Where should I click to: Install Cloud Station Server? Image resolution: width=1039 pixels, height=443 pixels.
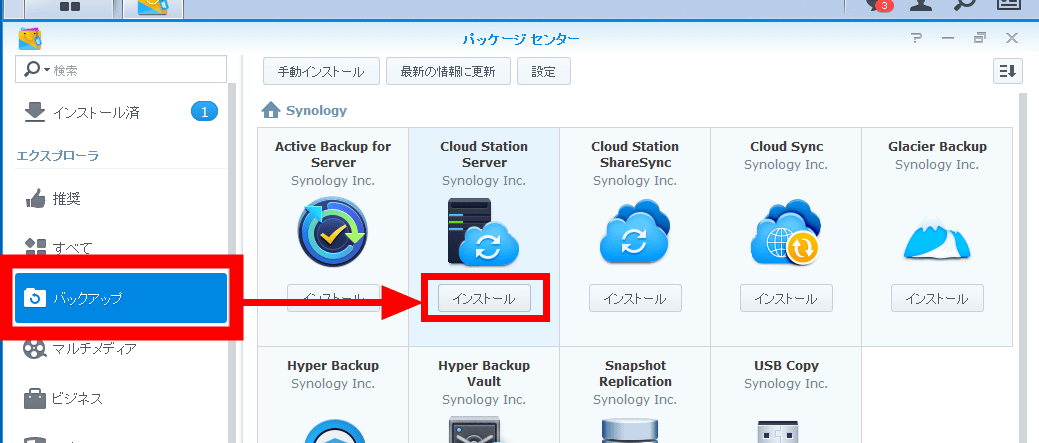pyautogui.click(x=484, y=299)
